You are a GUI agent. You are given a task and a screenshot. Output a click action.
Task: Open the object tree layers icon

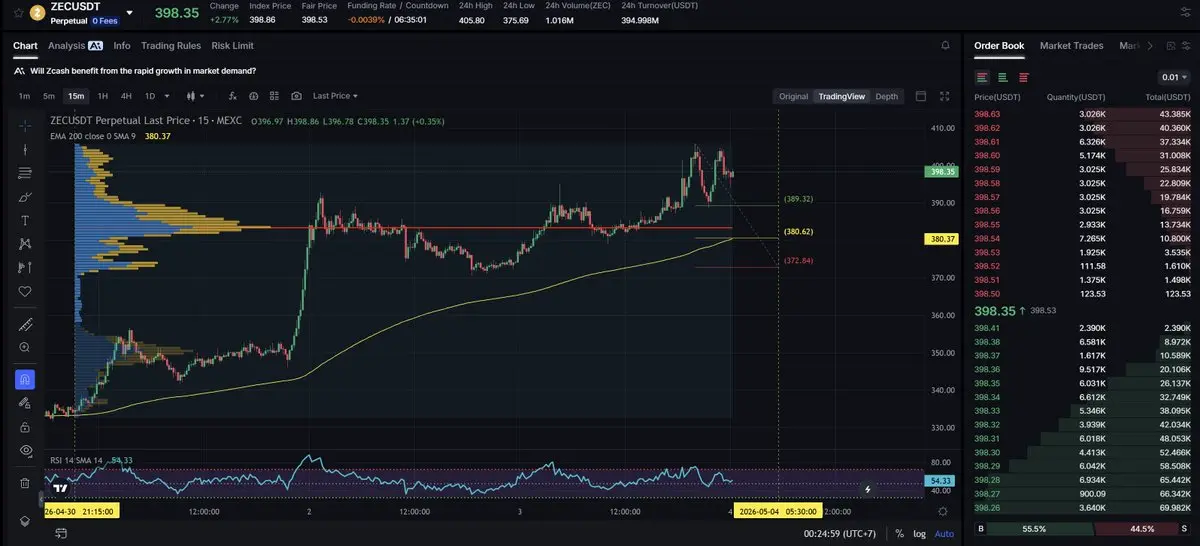click(x=25, y=522)
